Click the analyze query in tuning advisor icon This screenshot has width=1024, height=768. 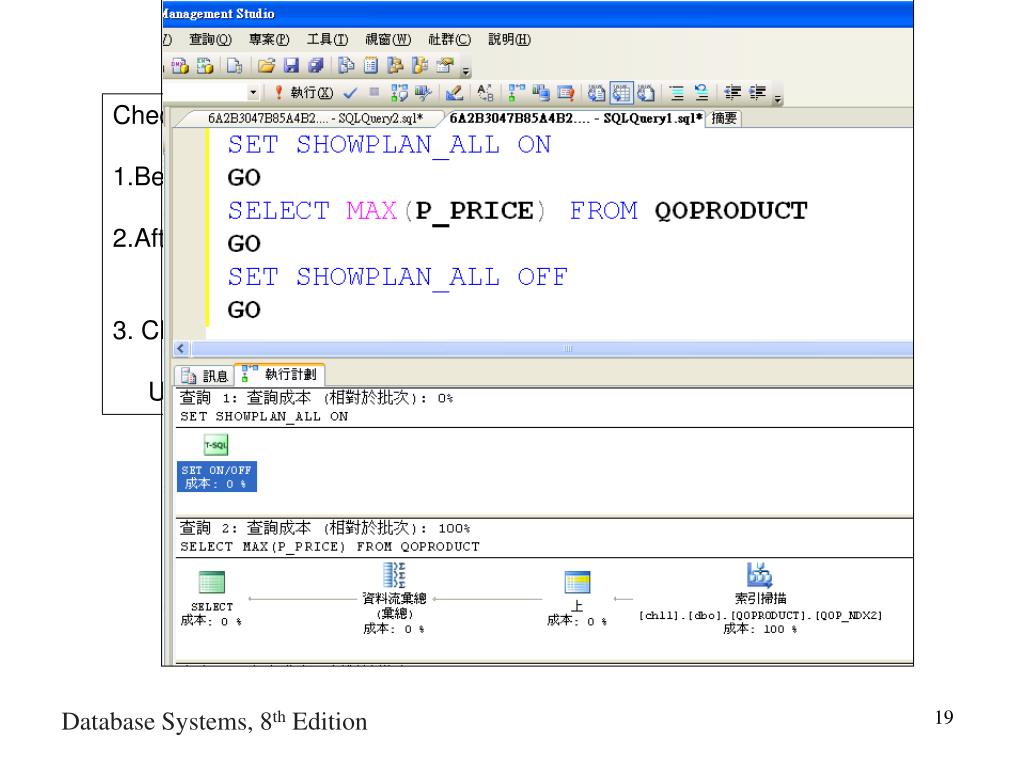(423, 93)
